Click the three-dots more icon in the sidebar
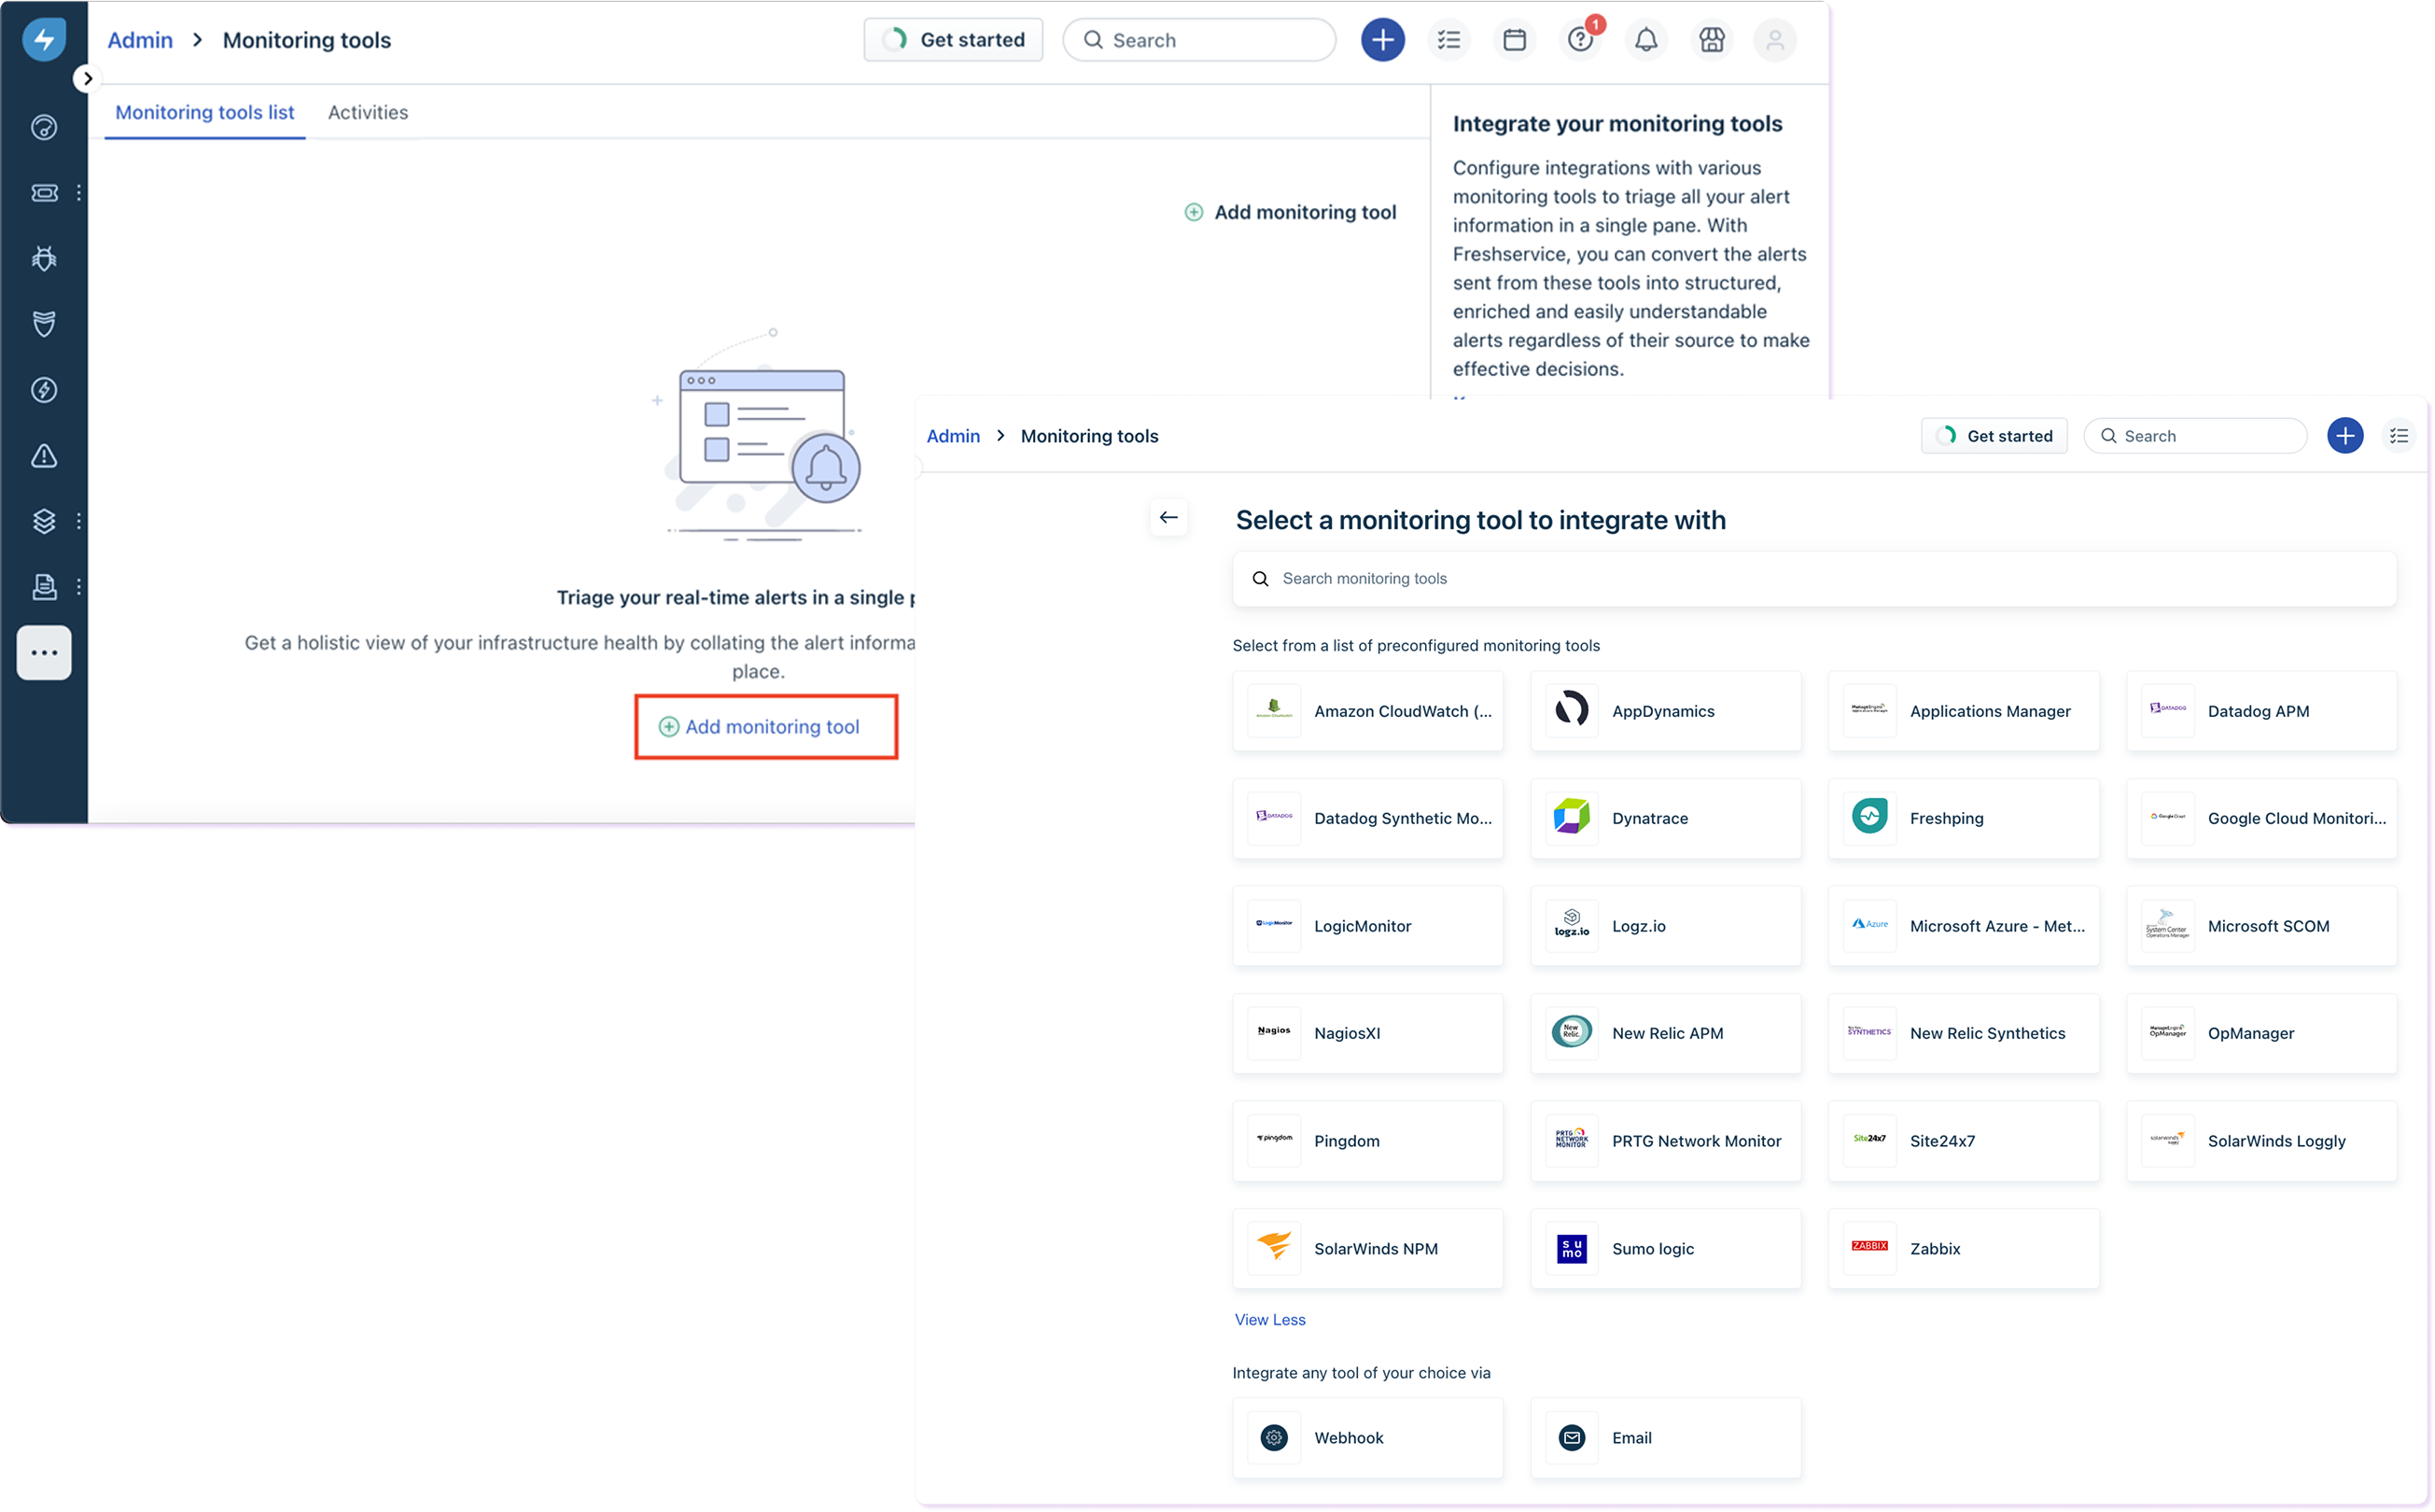The width and height of the screenshot is (2435, 1512). pos(44,653)
